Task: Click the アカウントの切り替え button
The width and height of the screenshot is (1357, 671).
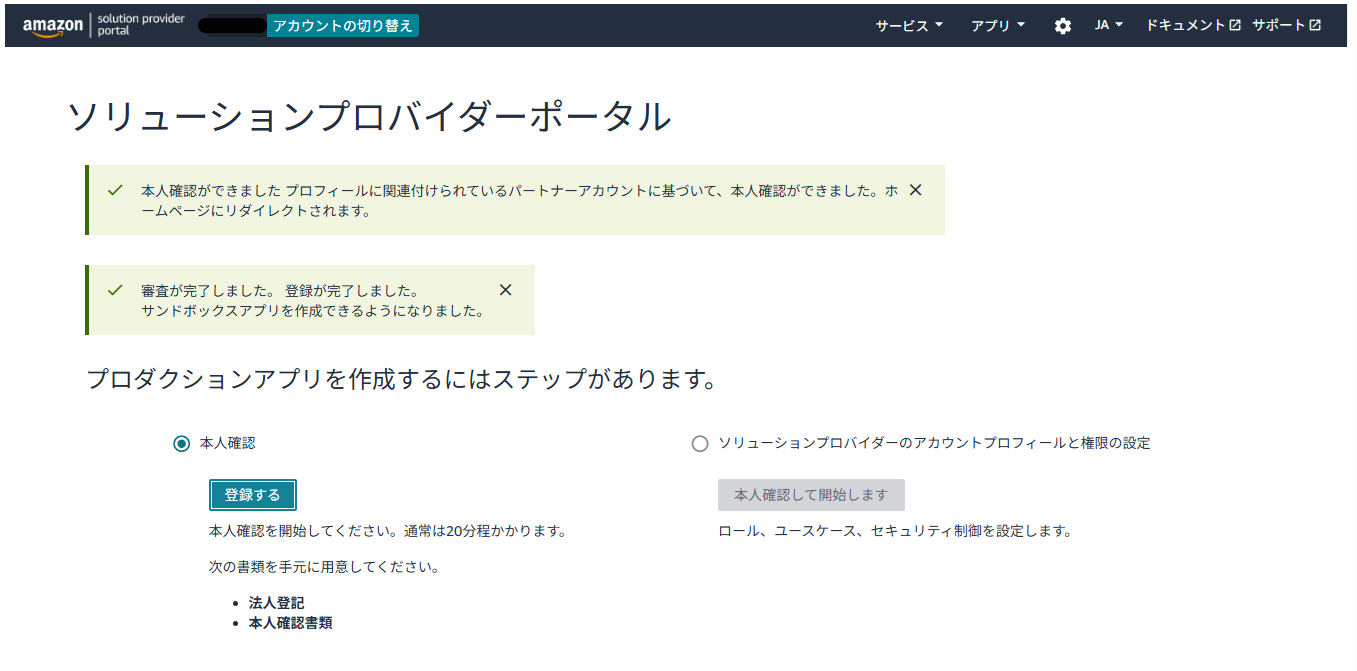Action: [343, 26]
